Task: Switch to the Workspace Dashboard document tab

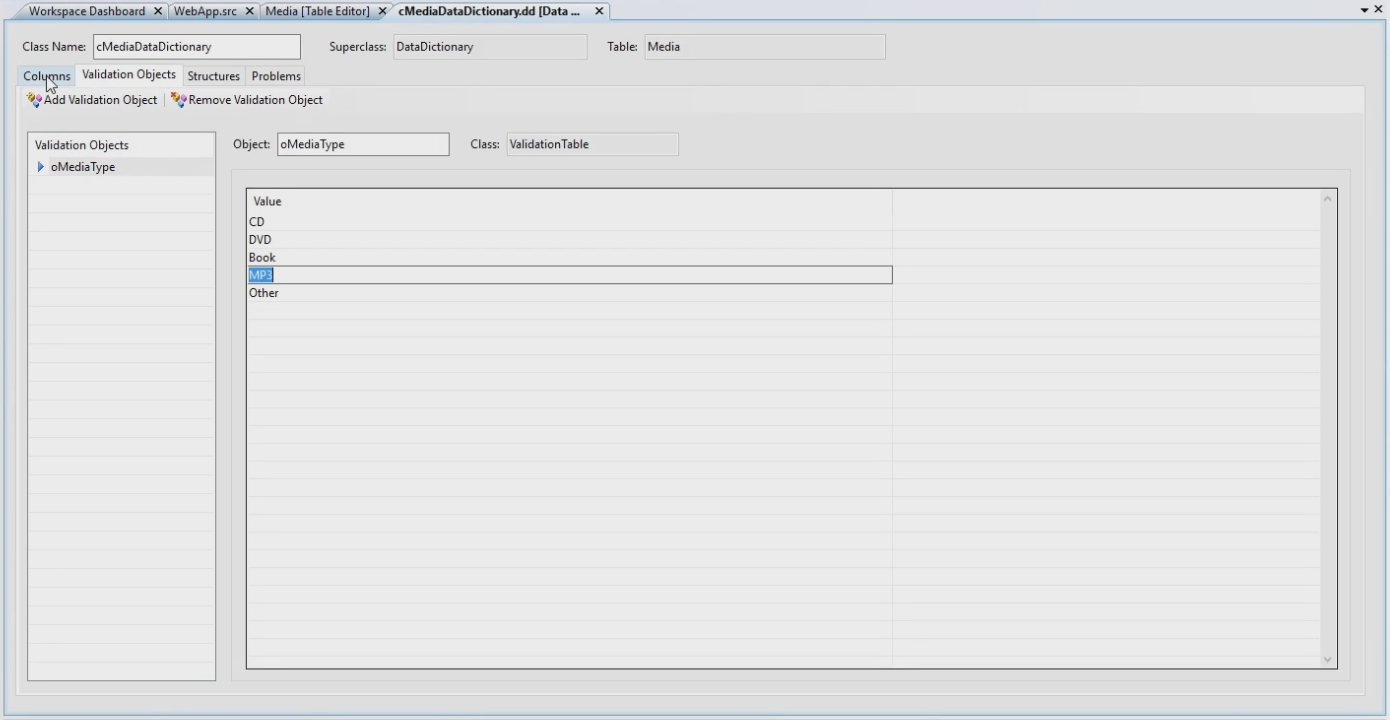Action: (x=86, y=11)
